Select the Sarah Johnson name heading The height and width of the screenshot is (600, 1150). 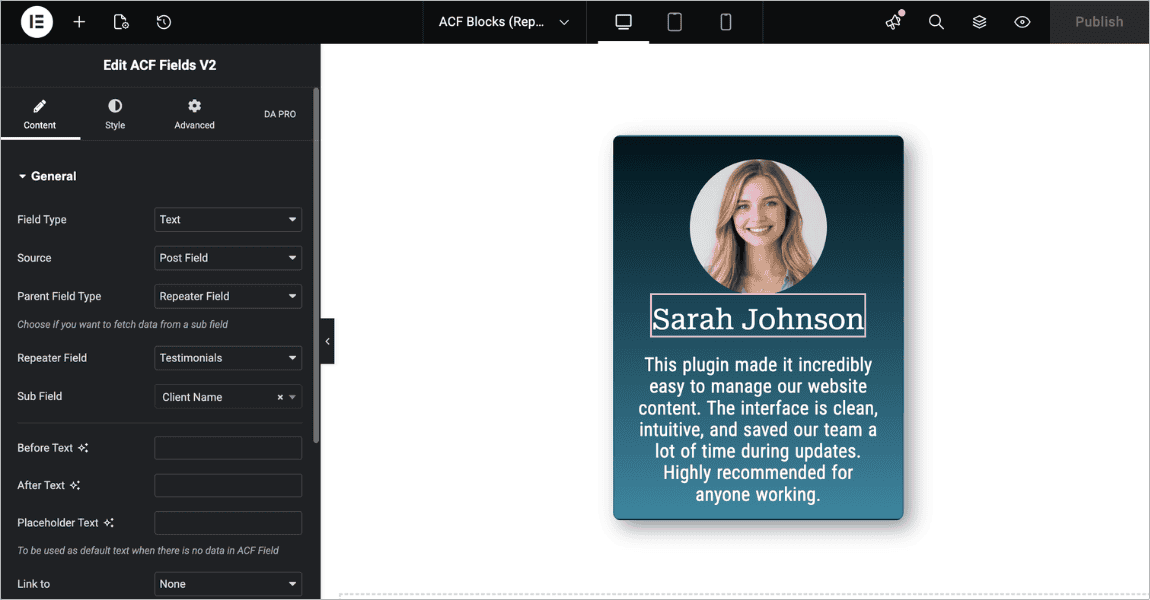tap(758, 315)
